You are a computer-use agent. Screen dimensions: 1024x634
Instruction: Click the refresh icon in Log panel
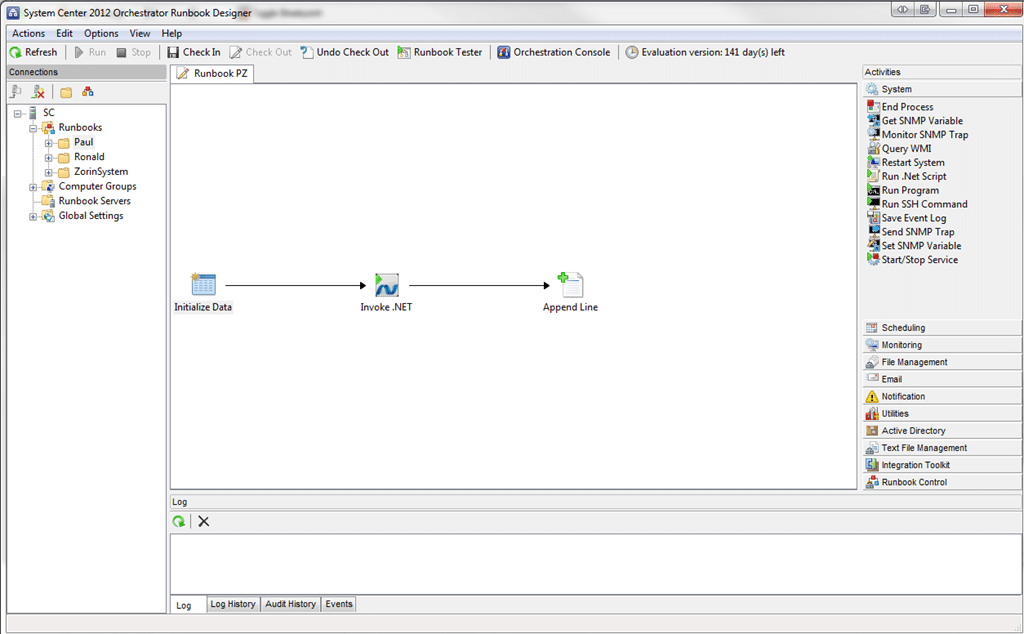[x=179, y=521]
